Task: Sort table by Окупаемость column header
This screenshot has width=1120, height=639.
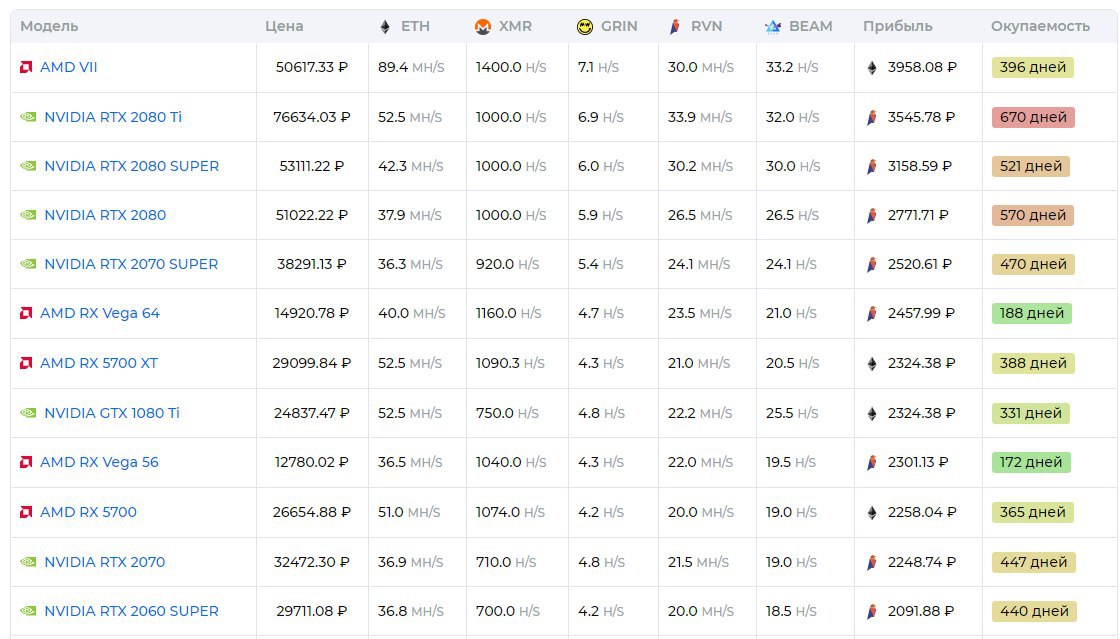Action: click(1040, 26)
